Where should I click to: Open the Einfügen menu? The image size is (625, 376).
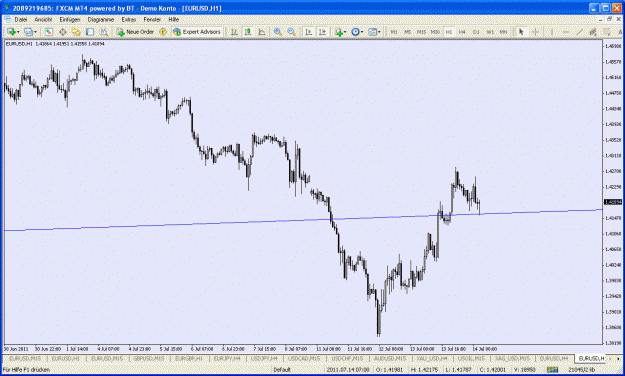[70, 19]
